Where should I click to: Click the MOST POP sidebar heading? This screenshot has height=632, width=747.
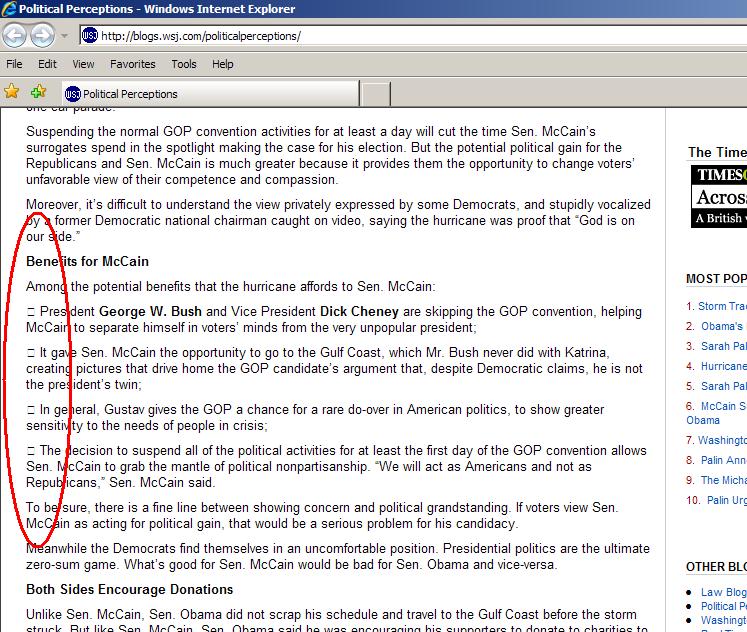point(717,279)
